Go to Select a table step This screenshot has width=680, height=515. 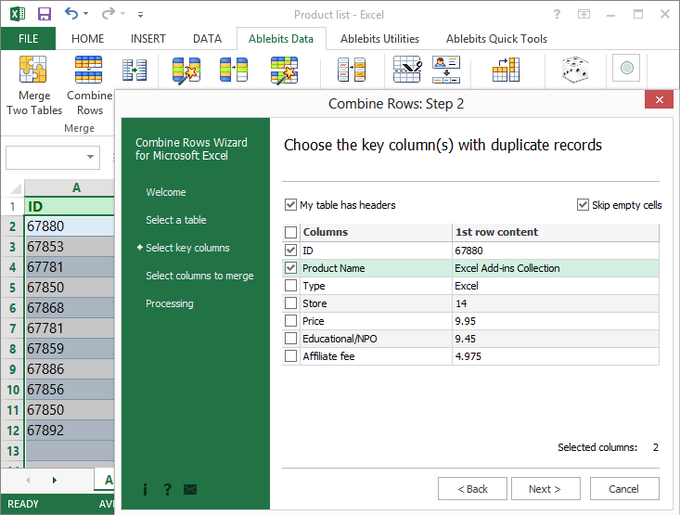[x=176, y=220]
